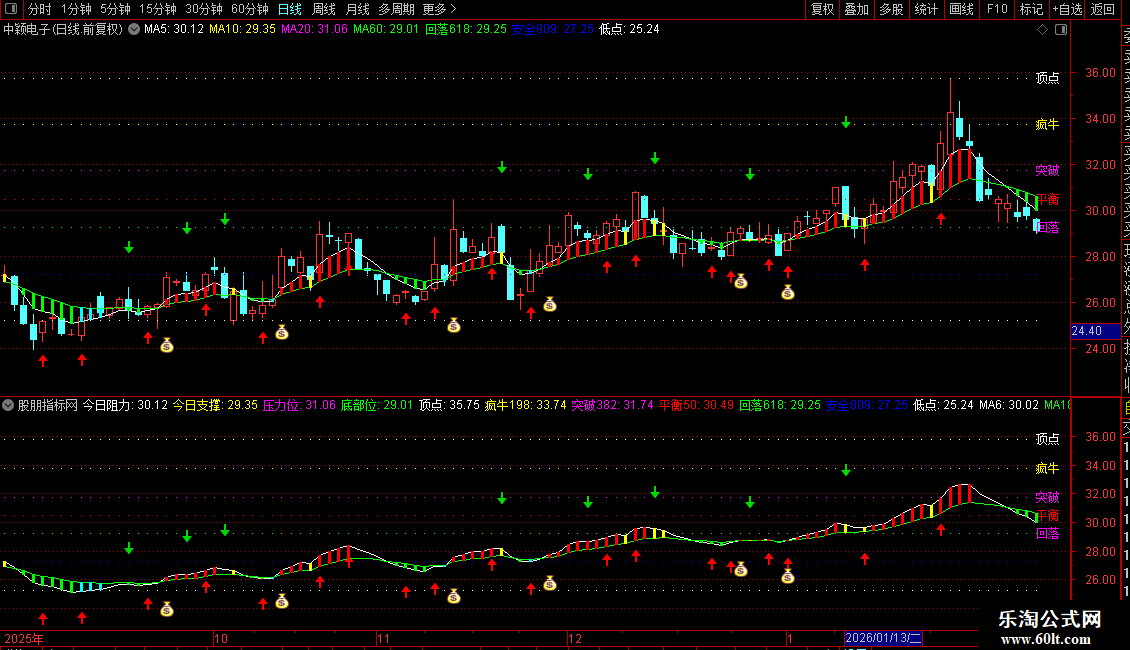This screenshot has height=650, width=1130.
Task: Click the 平衡 level label in main chart
Action: 1048,199
